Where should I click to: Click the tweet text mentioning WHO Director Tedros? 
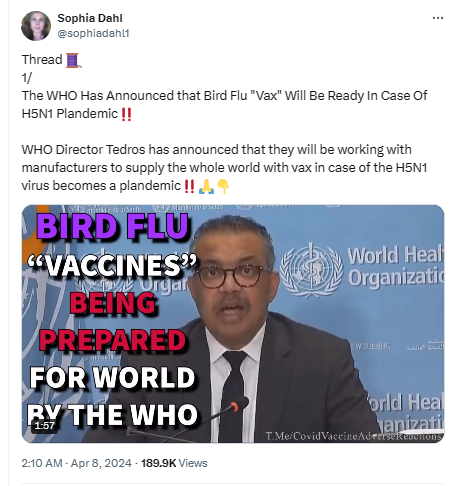click(x=224, y=167)
